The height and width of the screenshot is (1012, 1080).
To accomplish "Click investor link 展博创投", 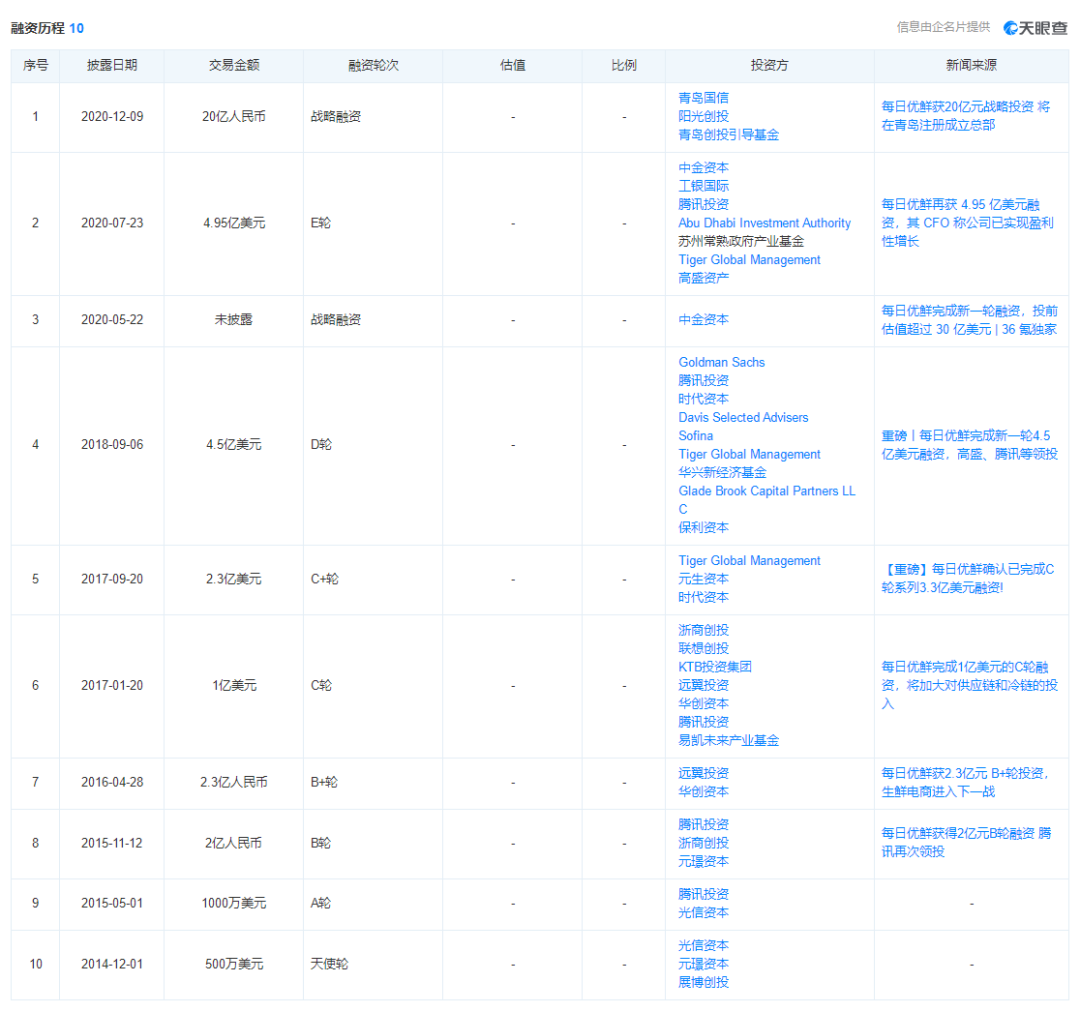I will pyautogui.click(x=703, y=982).
